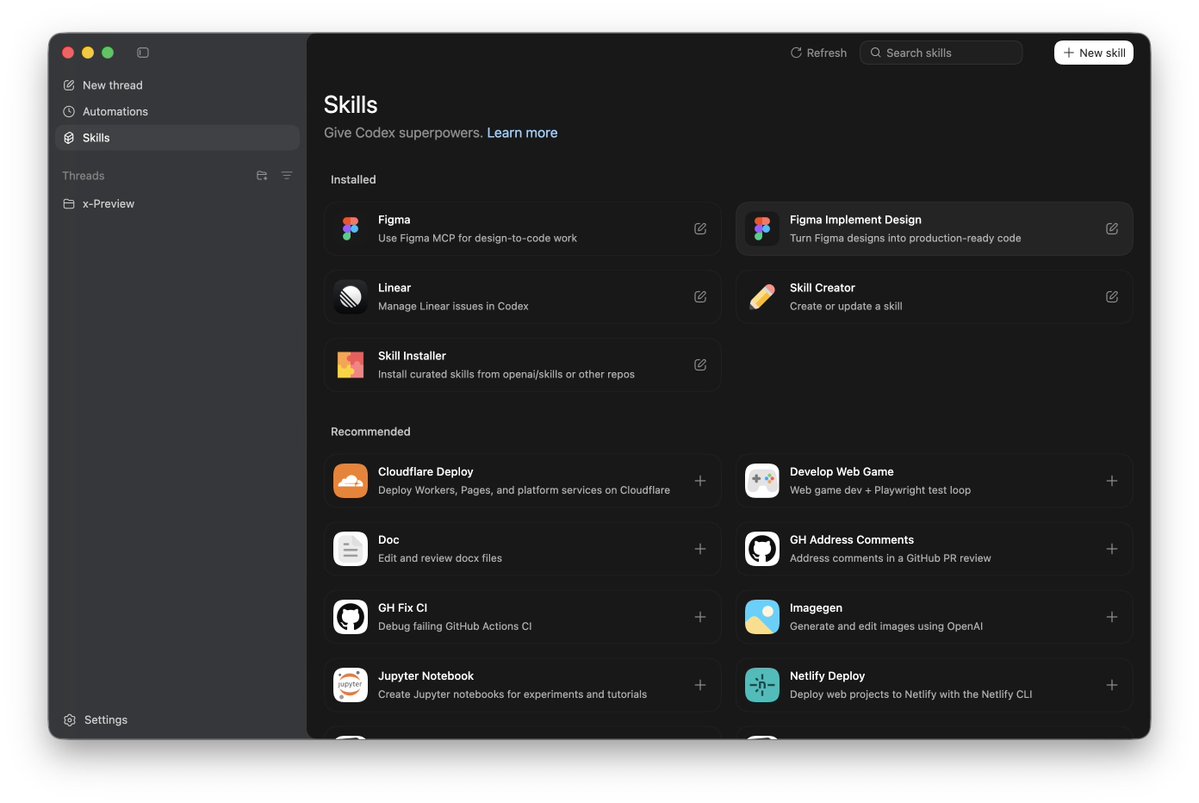Image resolution: width=1199 pixels, height=803 pixels.
Task: Click the 'Debug failing GitHub Actions CI' text
Action: click(455, 626)
